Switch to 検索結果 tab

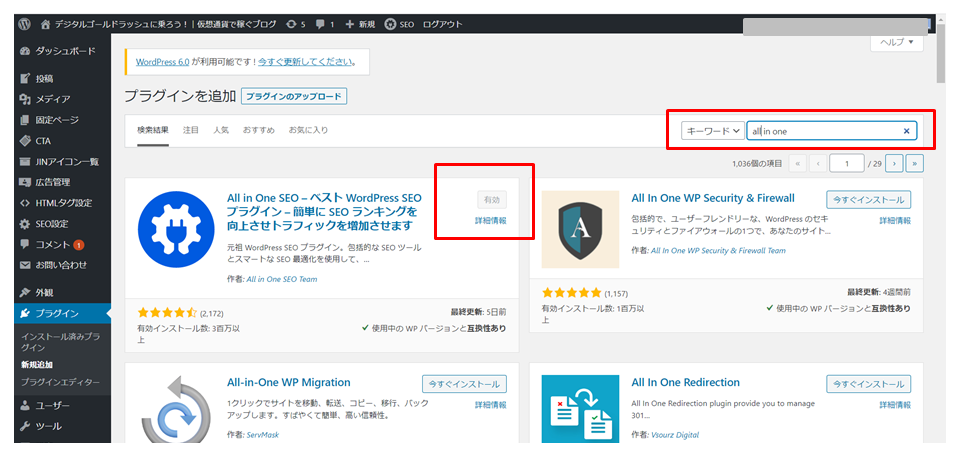pyautogui.click(x=153, y=130)
